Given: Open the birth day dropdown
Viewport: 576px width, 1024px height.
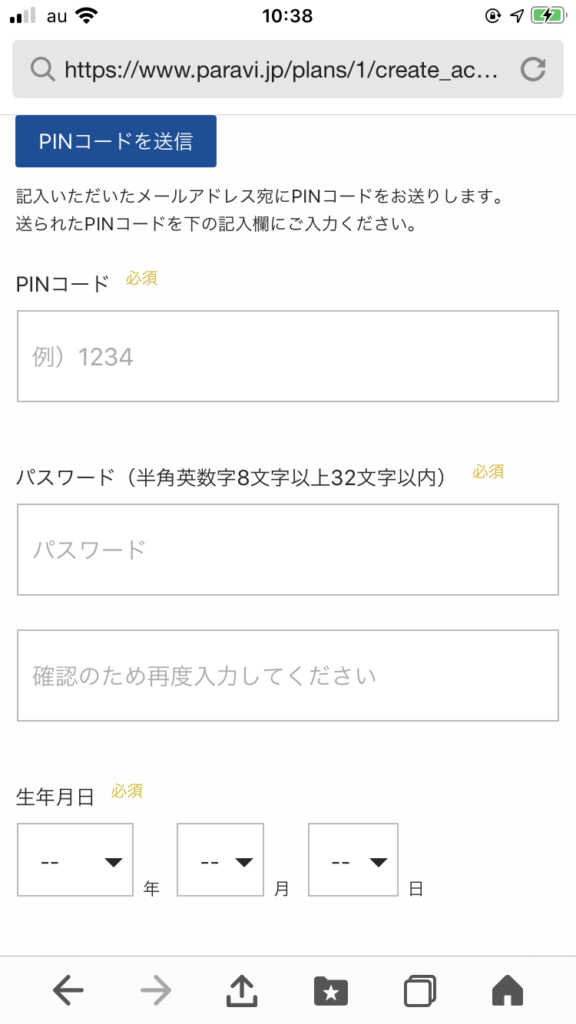Looking at the screenshot, I should pyautogui.click(x=353, y=859).
